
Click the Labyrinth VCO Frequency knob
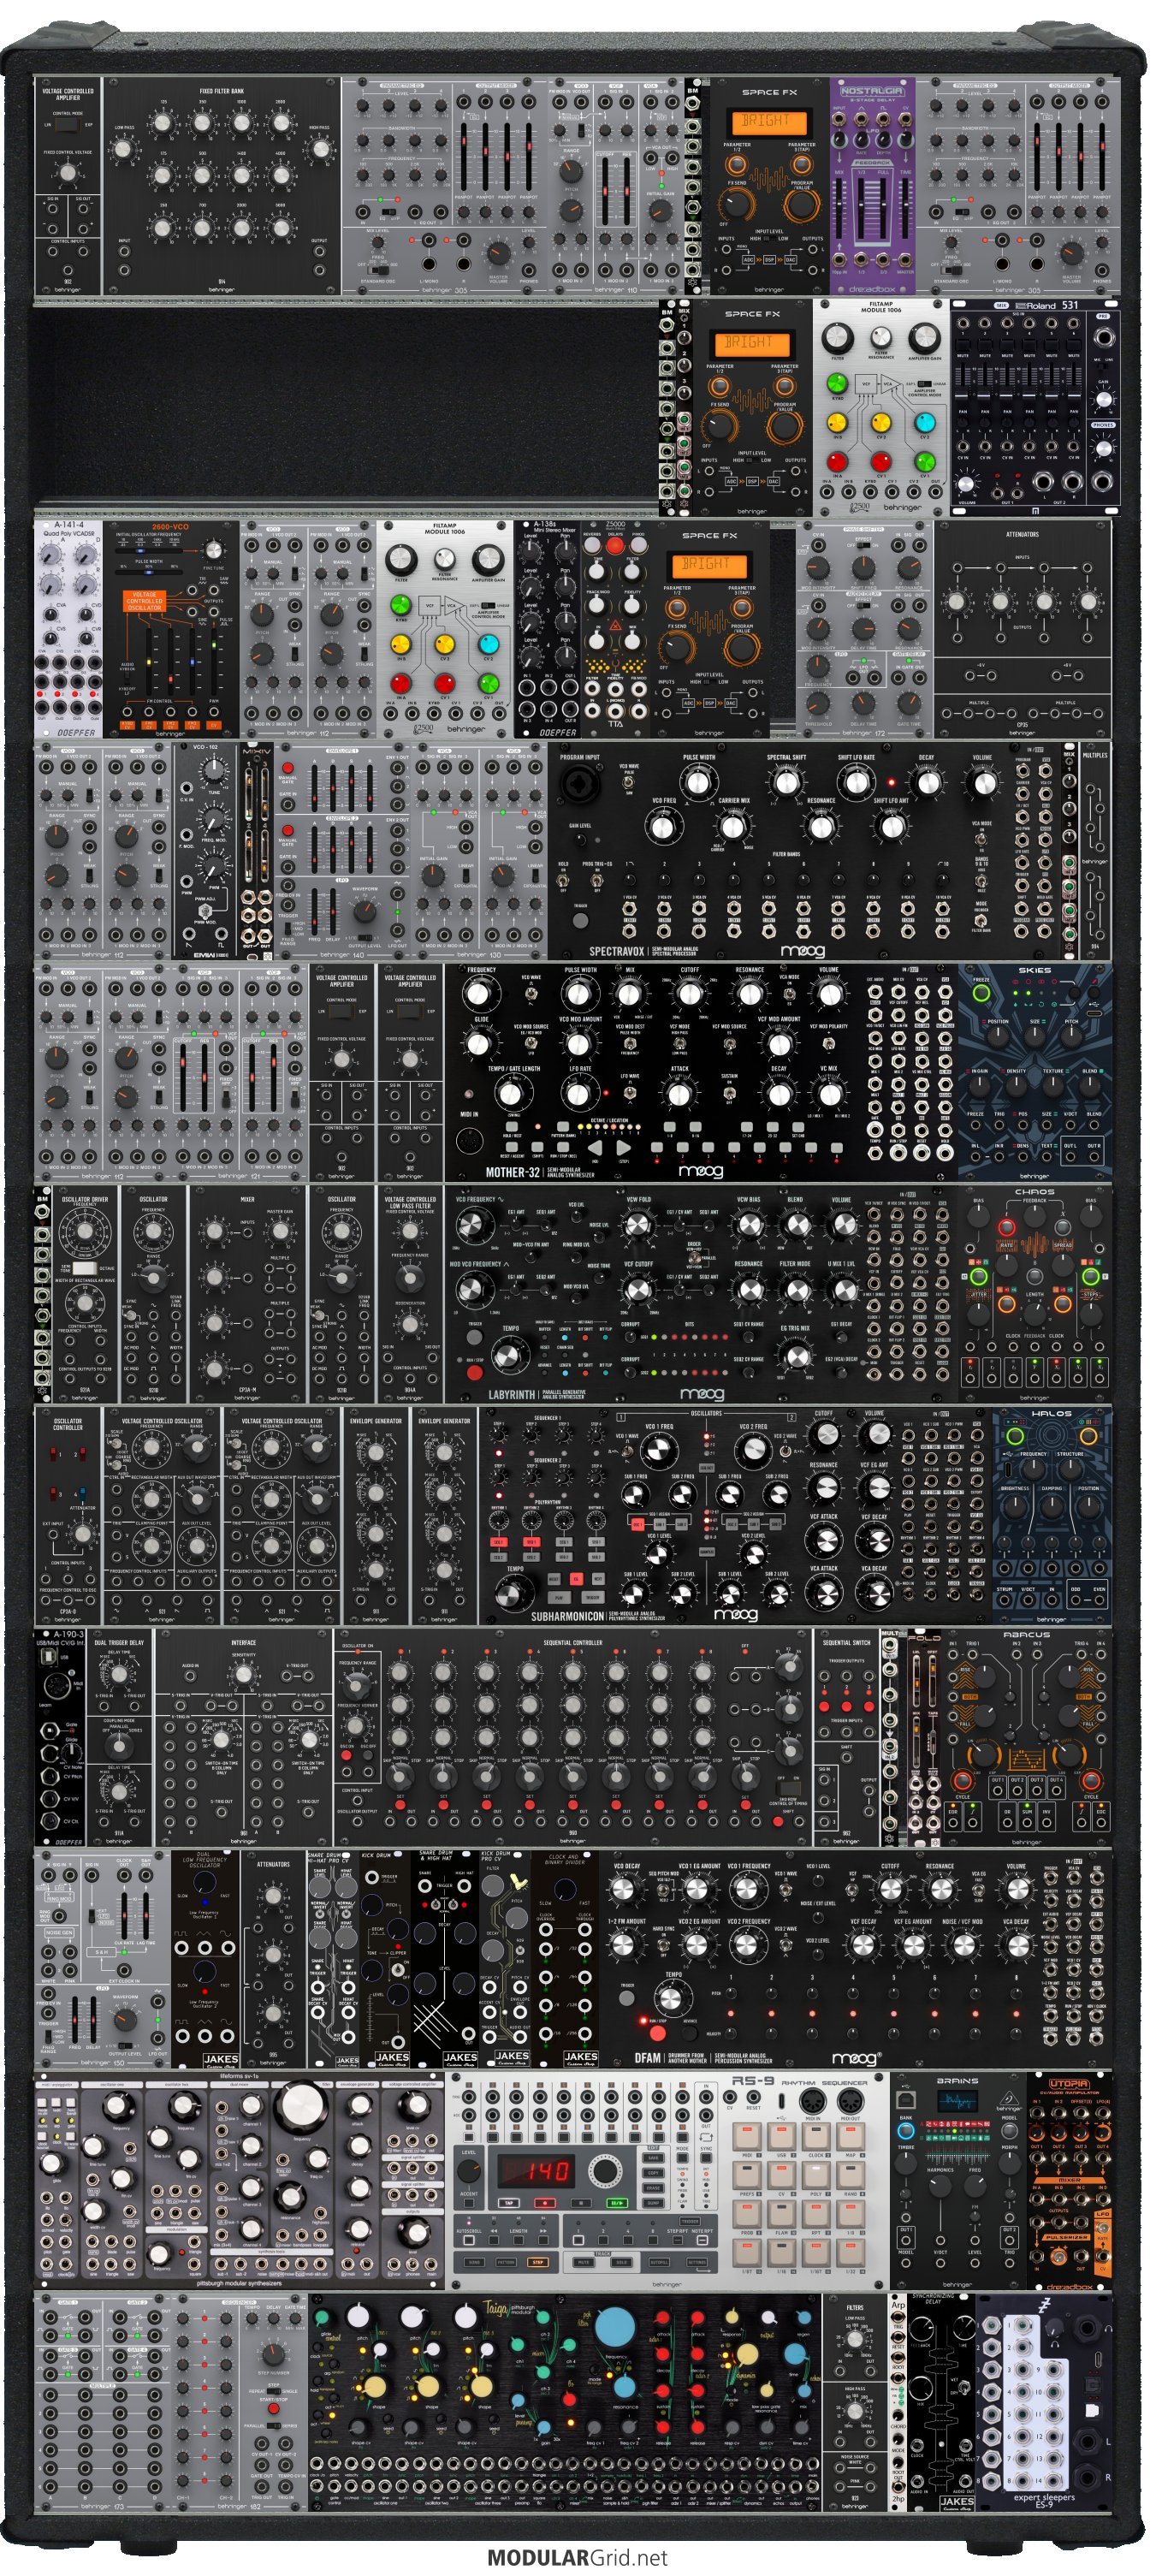click(x=475, y=1224)
